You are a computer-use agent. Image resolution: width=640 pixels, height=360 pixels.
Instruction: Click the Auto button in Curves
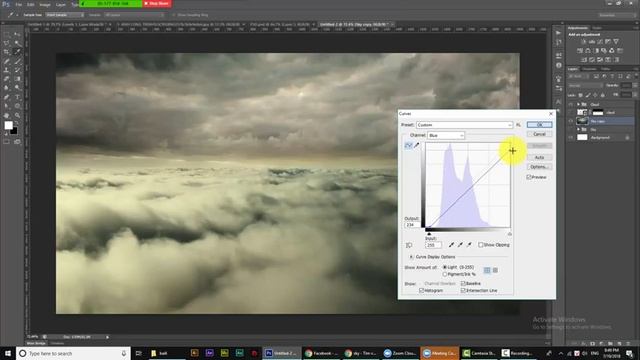[x=539, y=157]
